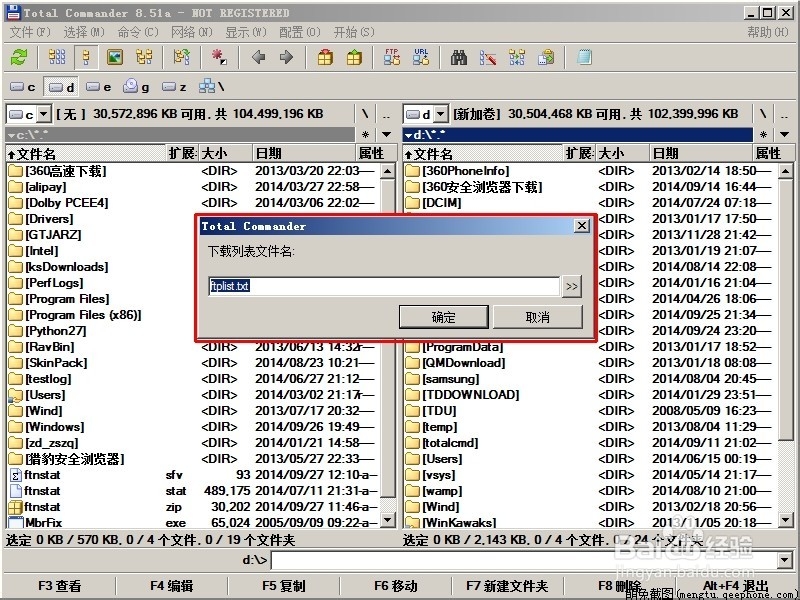Sort left panel by 文件名 column
800x600 pixels.
(x=87, y=153)
